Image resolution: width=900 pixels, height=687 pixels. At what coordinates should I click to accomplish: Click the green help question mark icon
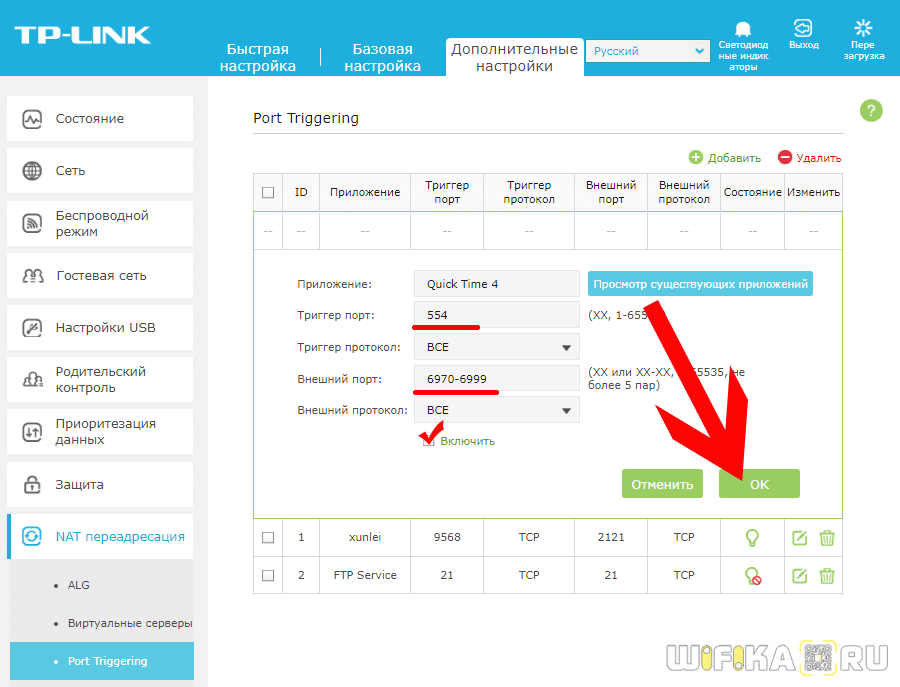click(x=871, y=111)
